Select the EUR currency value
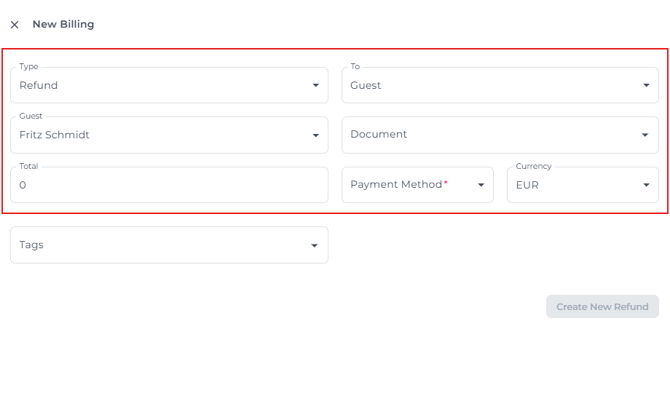This screenshot has height=412, width=670. 527,185
